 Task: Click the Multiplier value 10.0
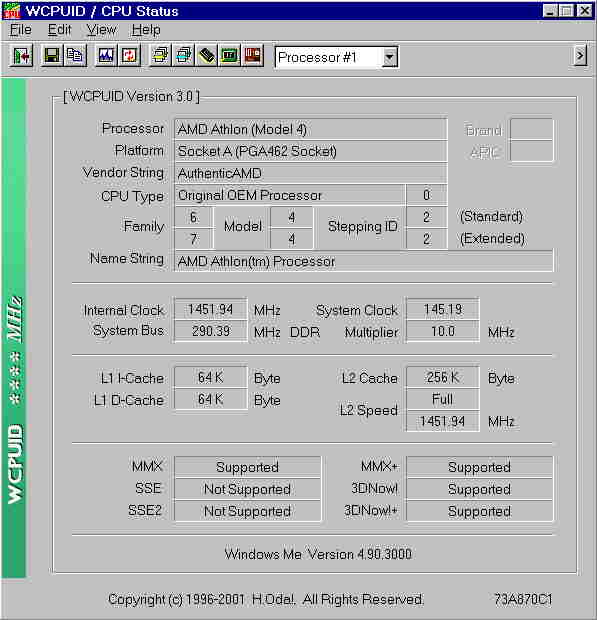(443, 331)
